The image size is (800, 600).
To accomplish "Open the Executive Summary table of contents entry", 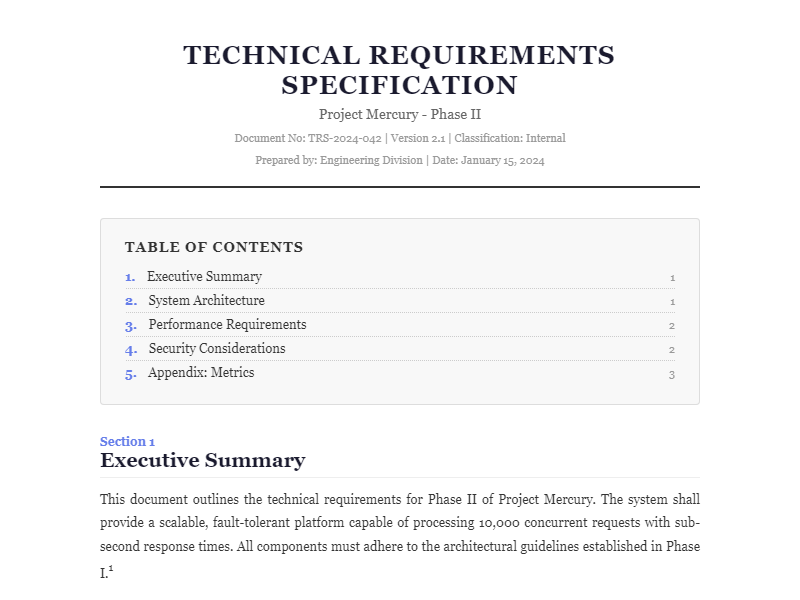I will coord(204,277).
